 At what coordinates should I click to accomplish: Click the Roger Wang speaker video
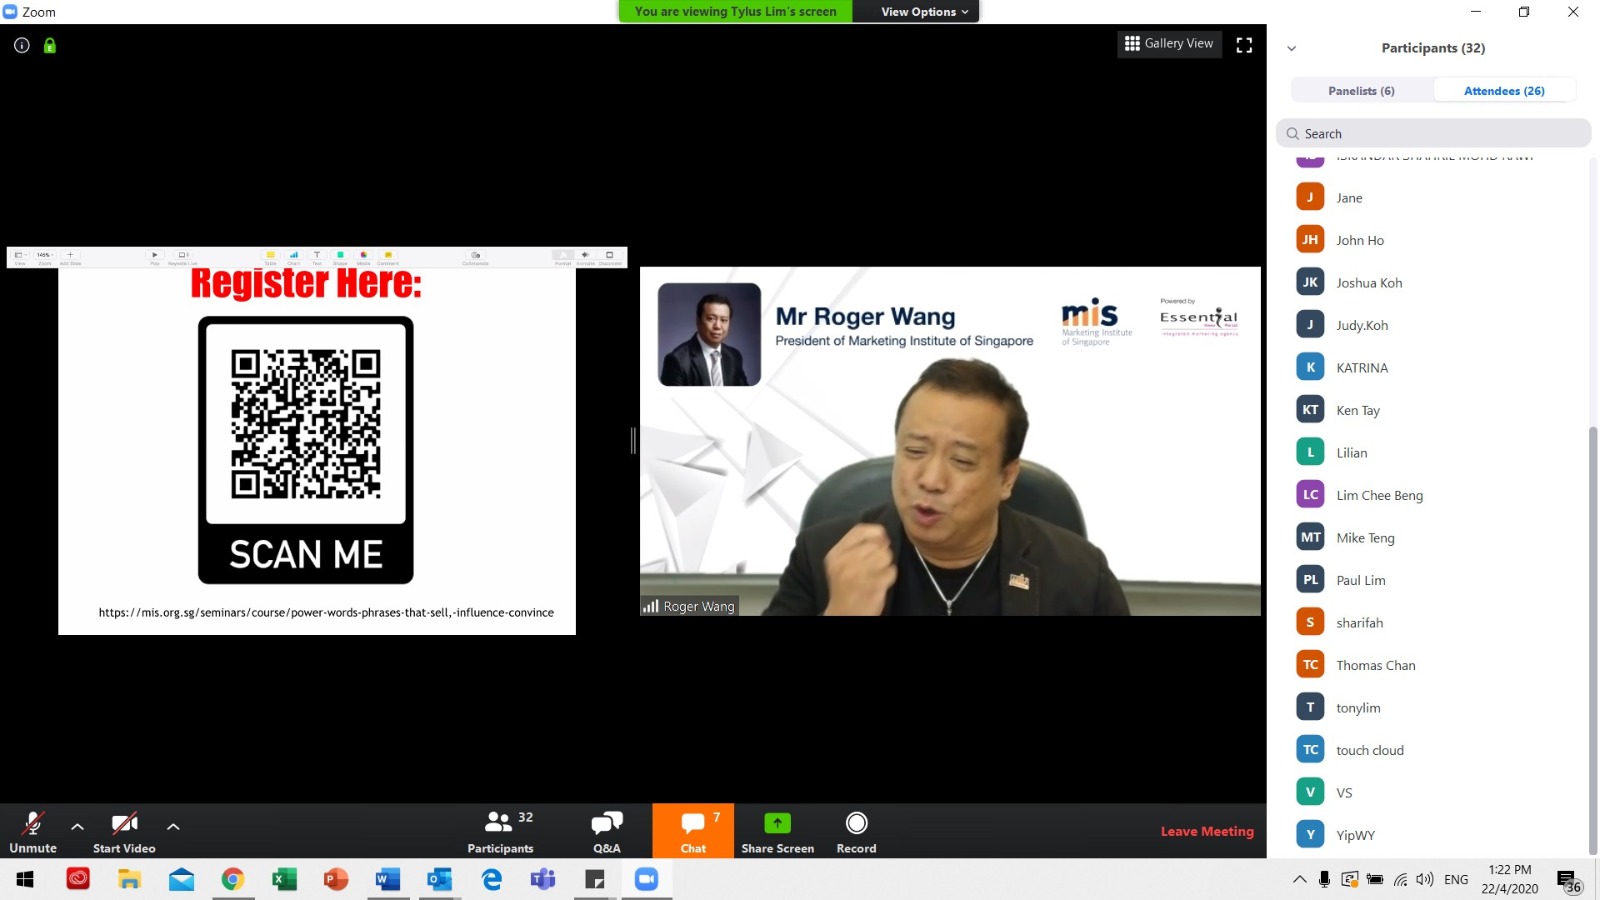tap(950, 441)
